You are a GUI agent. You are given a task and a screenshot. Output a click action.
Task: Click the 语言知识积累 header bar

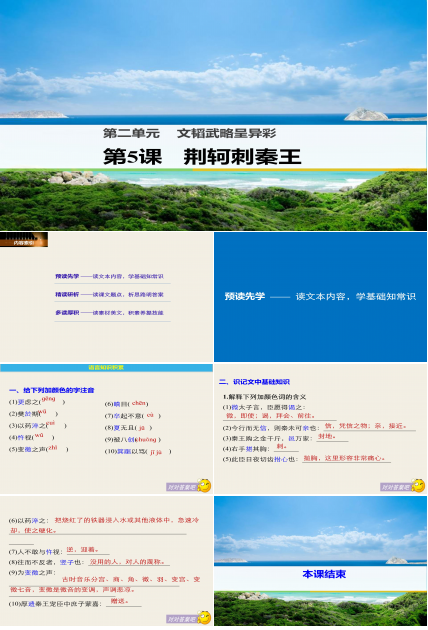(106, 368)
